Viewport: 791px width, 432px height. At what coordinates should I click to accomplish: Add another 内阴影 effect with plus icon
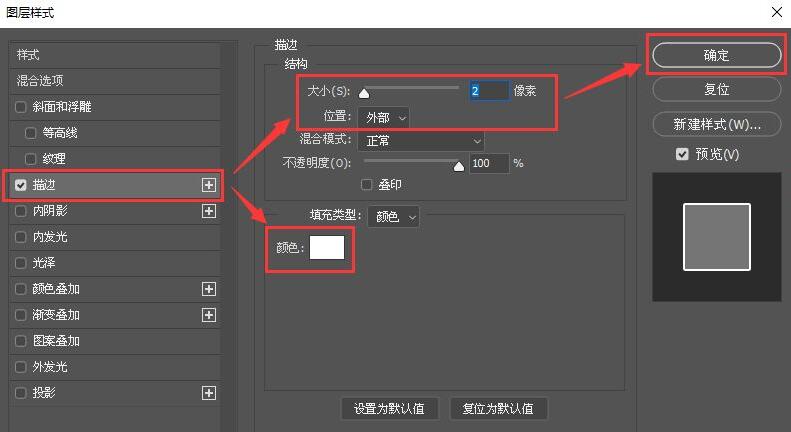[209, 211]
